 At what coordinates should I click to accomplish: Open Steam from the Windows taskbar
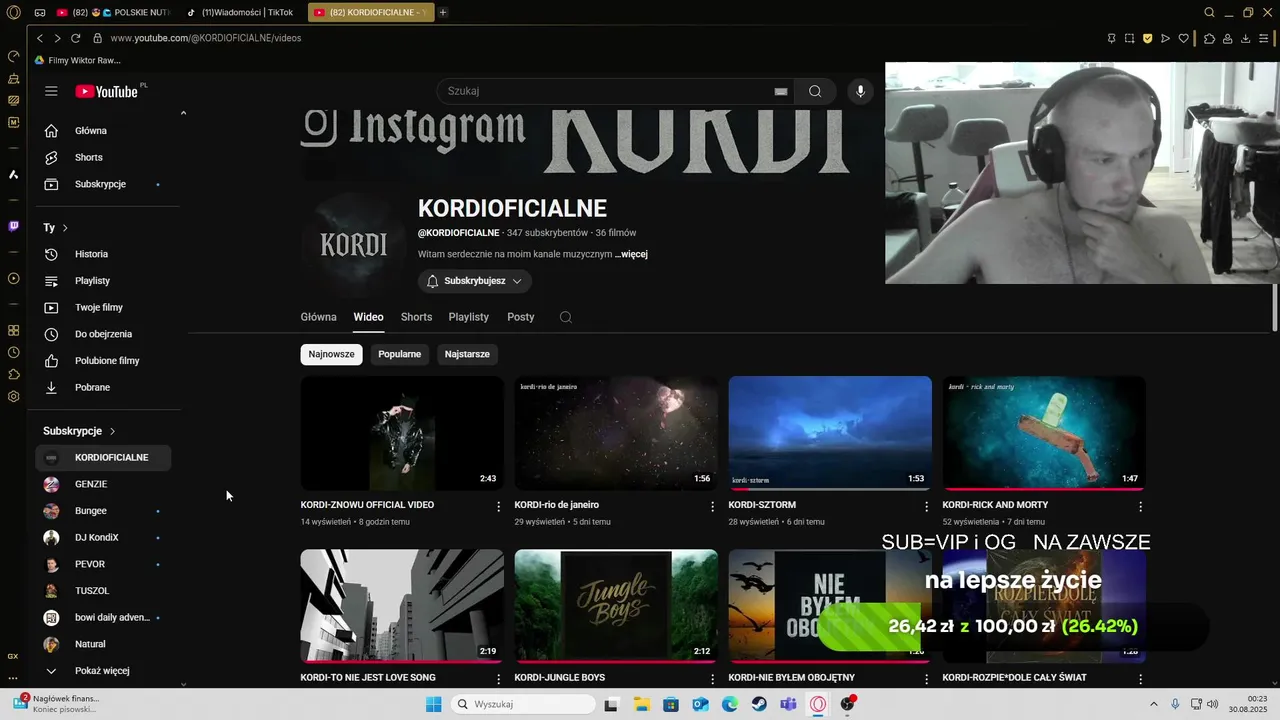pyautogui.click(x=759, y=704)
